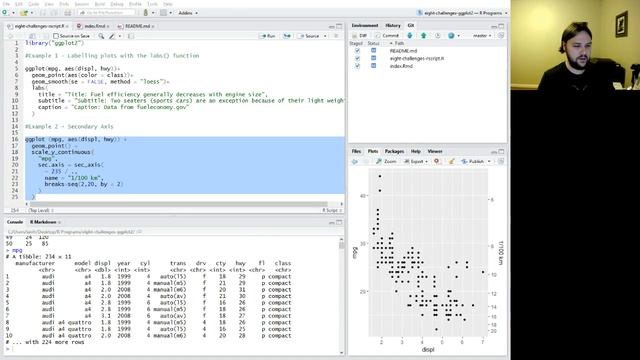Open the R Script file type selector
This screenshot has height=360, width=640.
(332, 210)
